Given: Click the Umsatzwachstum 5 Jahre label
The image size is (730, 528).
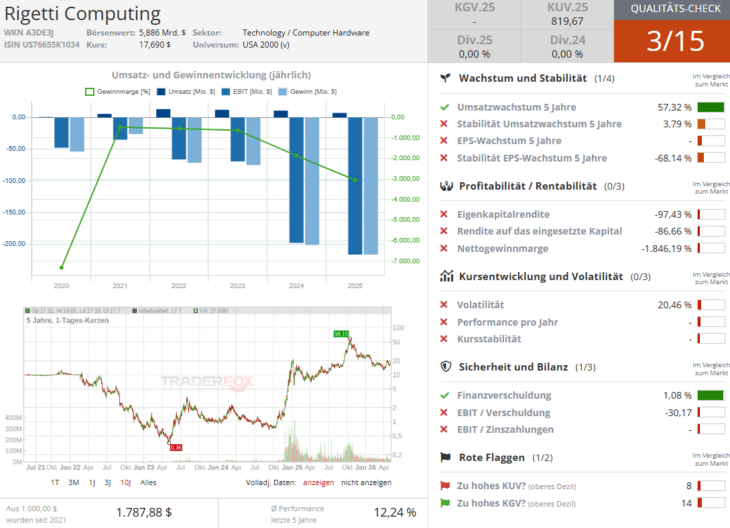Looking at the screenshot, I should 516,107.
